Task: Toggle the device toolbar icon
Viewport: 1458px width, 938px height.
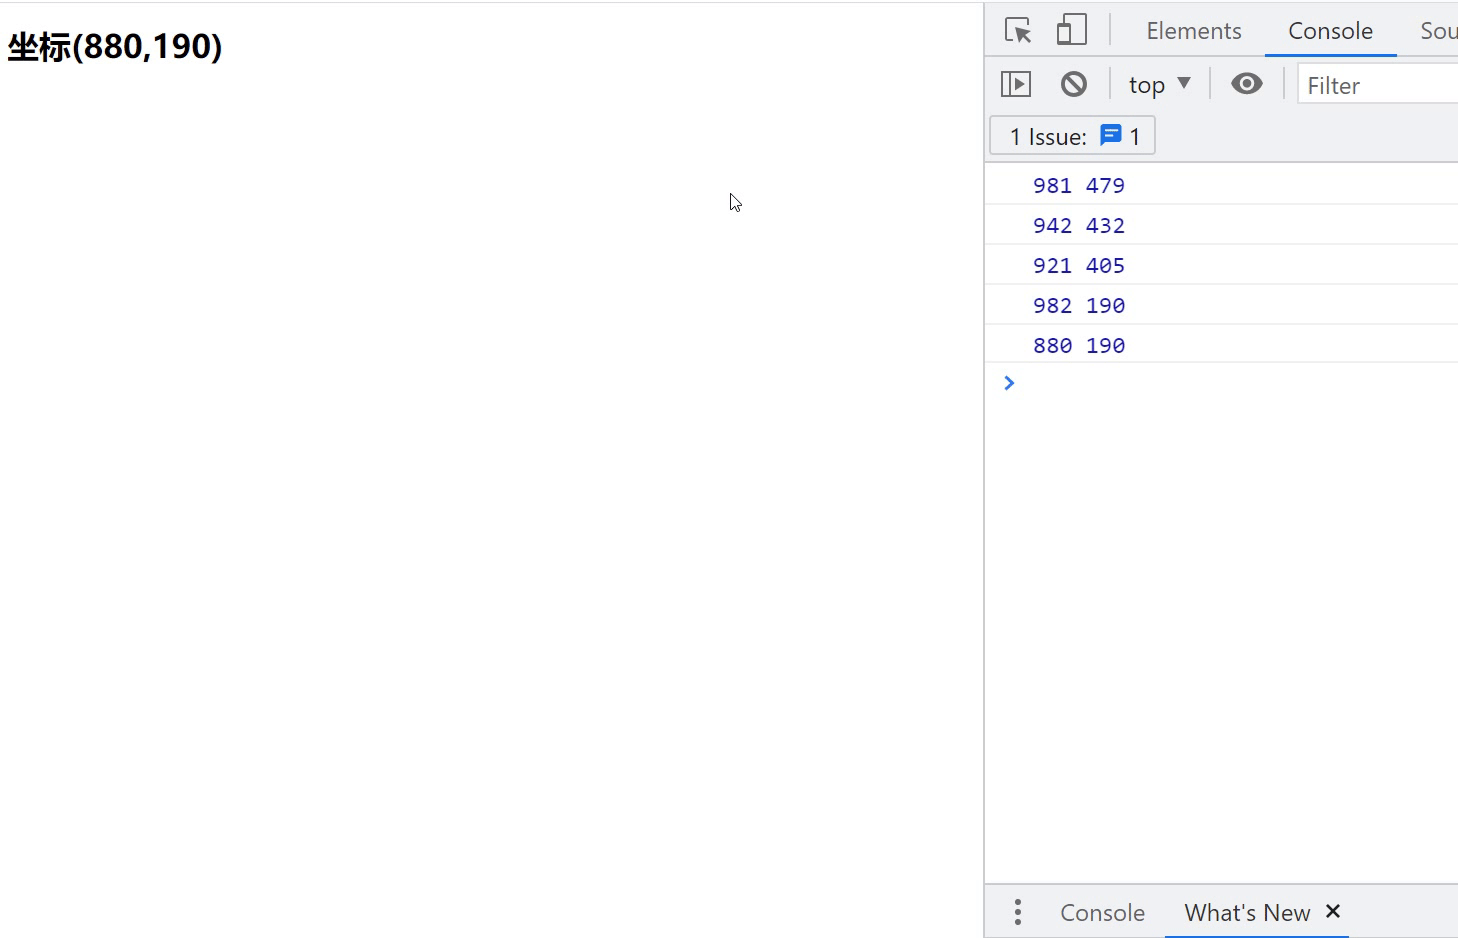Action: click(1071, 30)
